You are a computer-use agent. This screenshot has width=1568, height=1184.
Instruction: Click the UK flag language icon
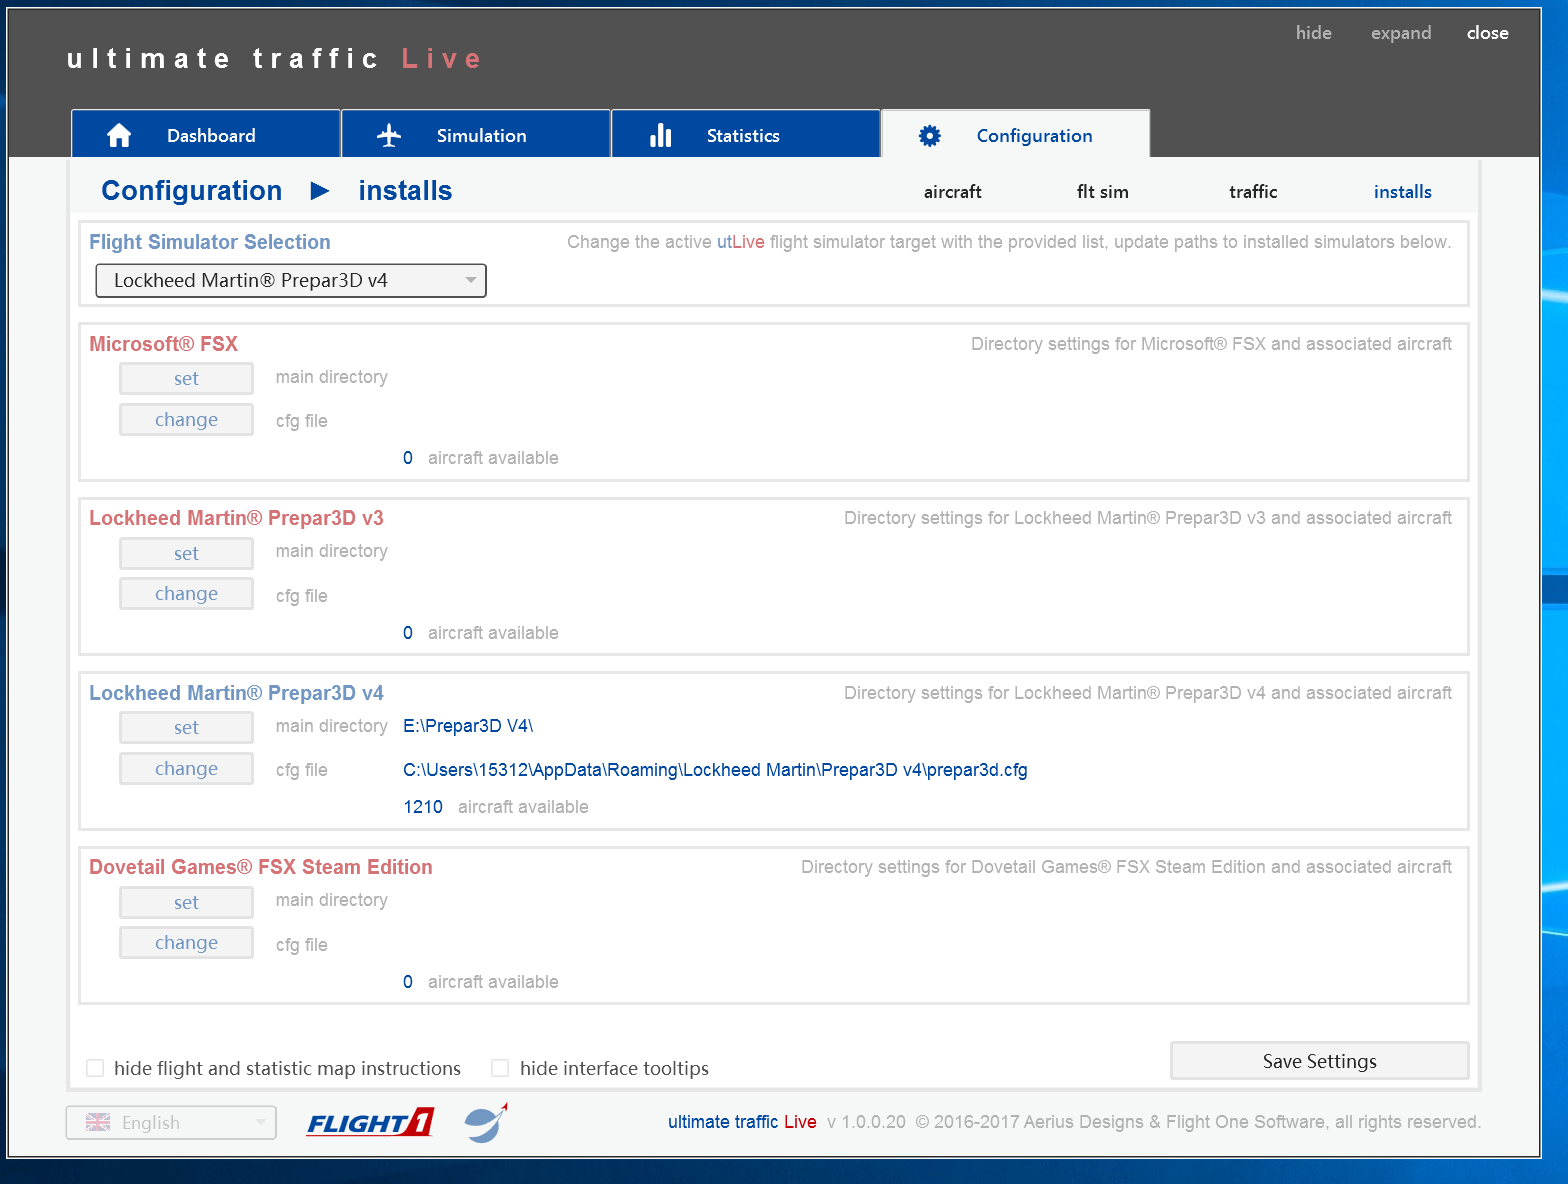(98, 1123)
